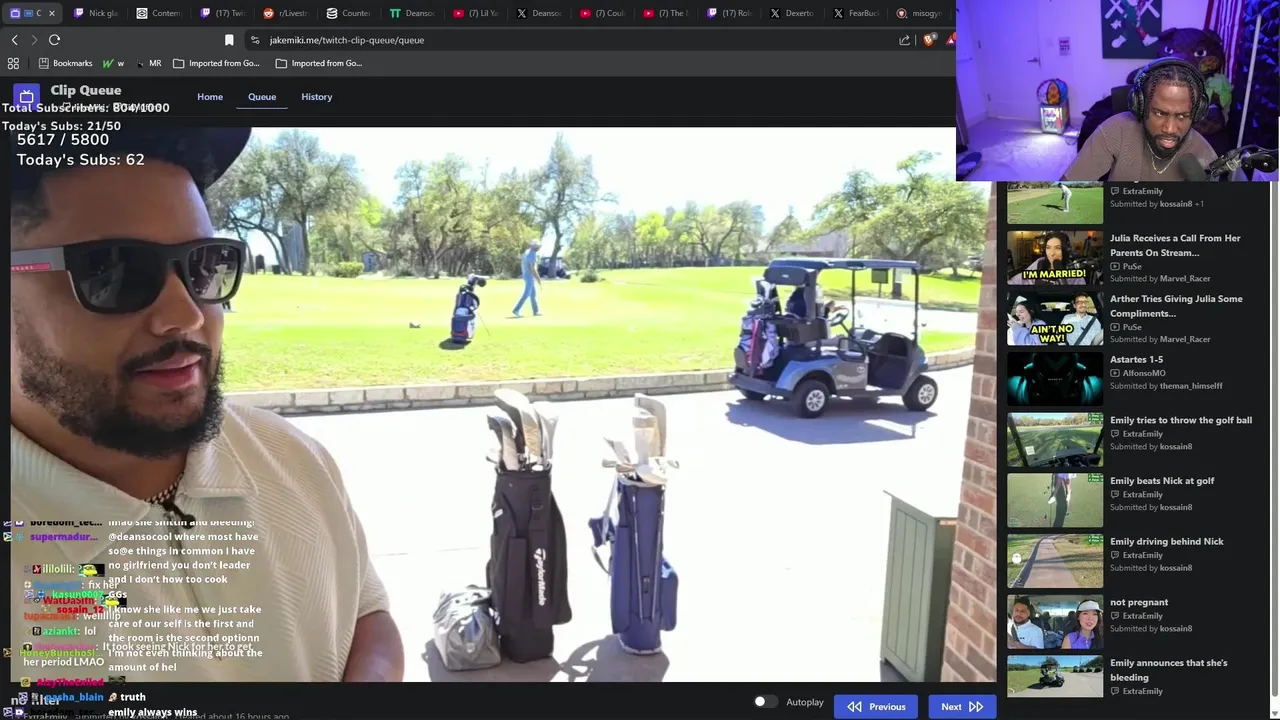The width and height of the screenshot is (1280, 720).
Task: Open clip 'Julia Receives a Call From Her Parents'
Action: [1175, 245]
